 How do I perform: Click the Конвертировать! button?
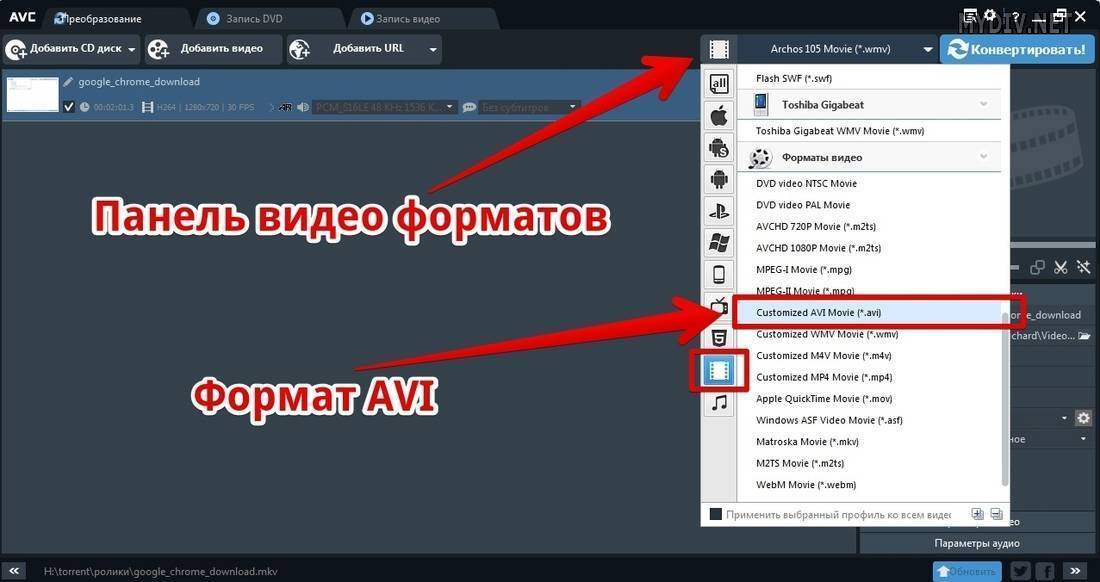[x=1017, y=50]
